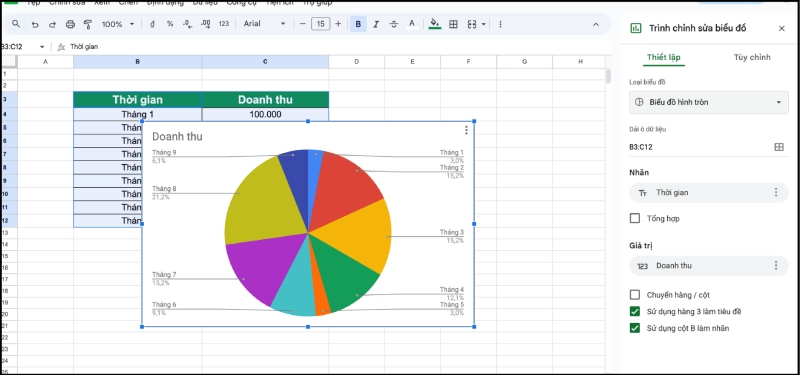The height and width of the screenshot is (375, 800).
Task: Open the cell borders menu
Action: (453, 24)
